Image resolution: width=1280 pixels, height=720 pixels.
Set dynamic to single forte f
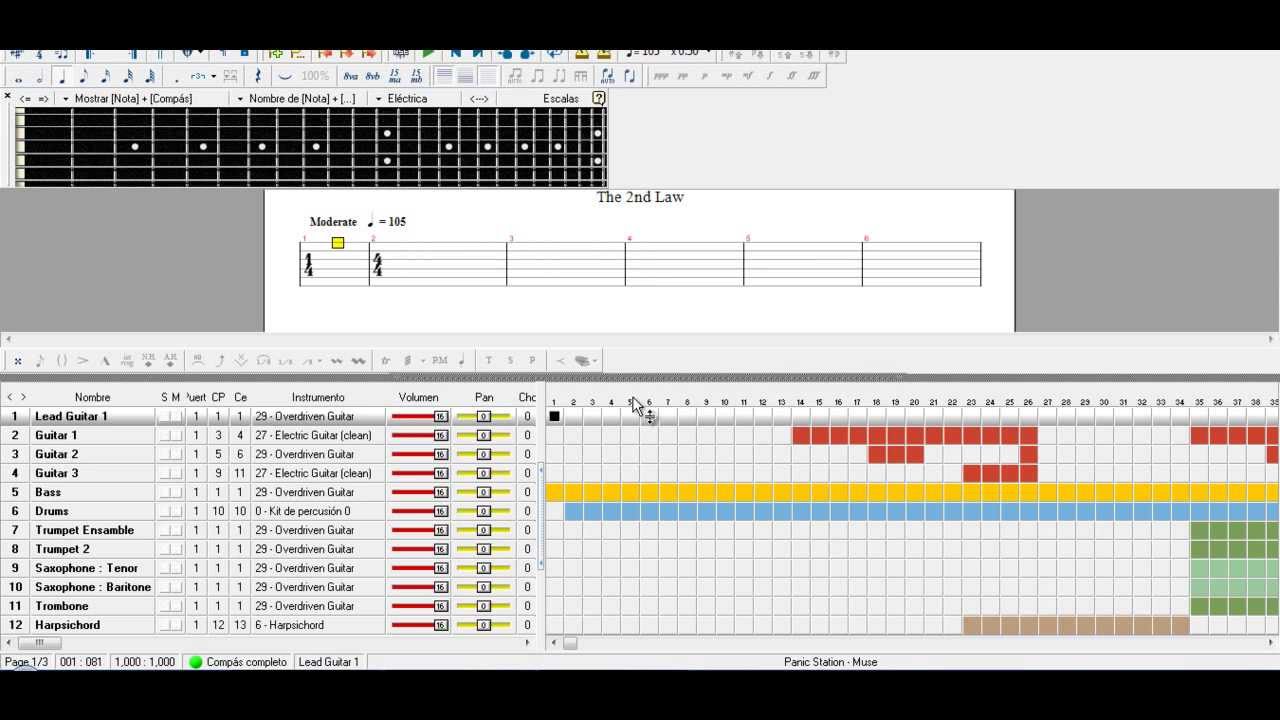pos(770,76)
